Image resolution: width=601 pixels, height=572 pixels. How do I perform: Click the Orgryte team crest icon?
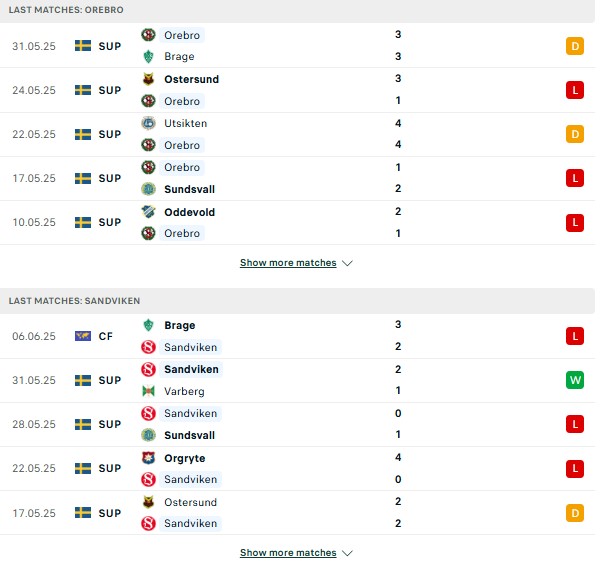pyautogui.click(x=148, y=458)
